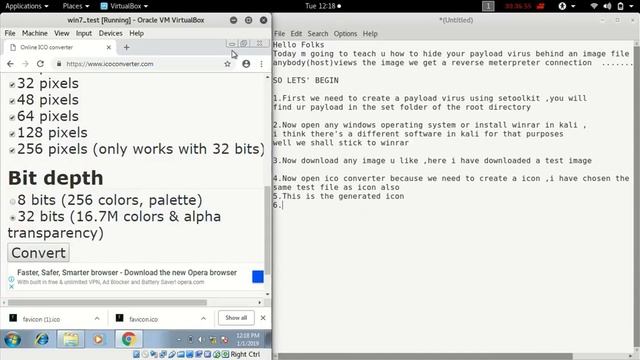Image resolution: width=640 pixels, height=360 pixels.
Task: Click the red screen recorder indicator
Action: coord(540,6)
